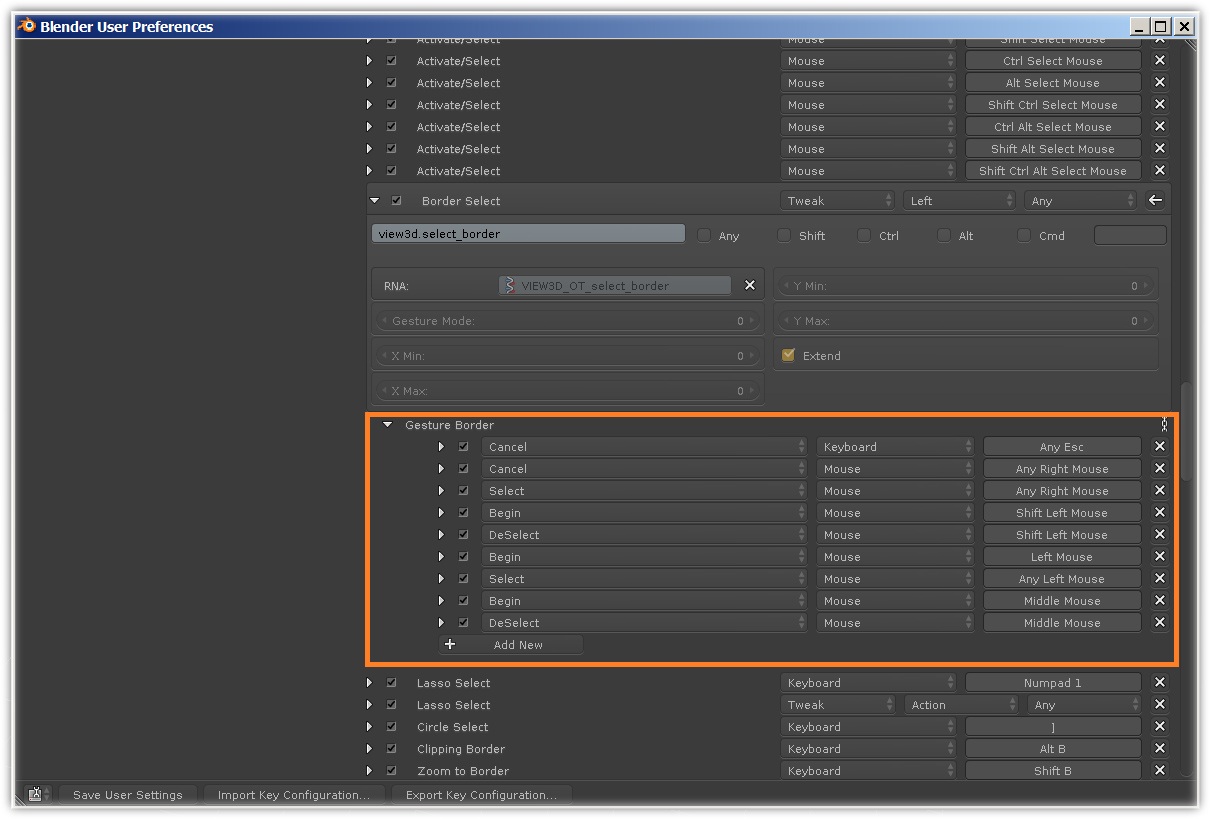Screen dimensions: 1210x819
Task: Remove the Circle Select keymap entry
Action: pyautogui.click(x=1159, y=726)
